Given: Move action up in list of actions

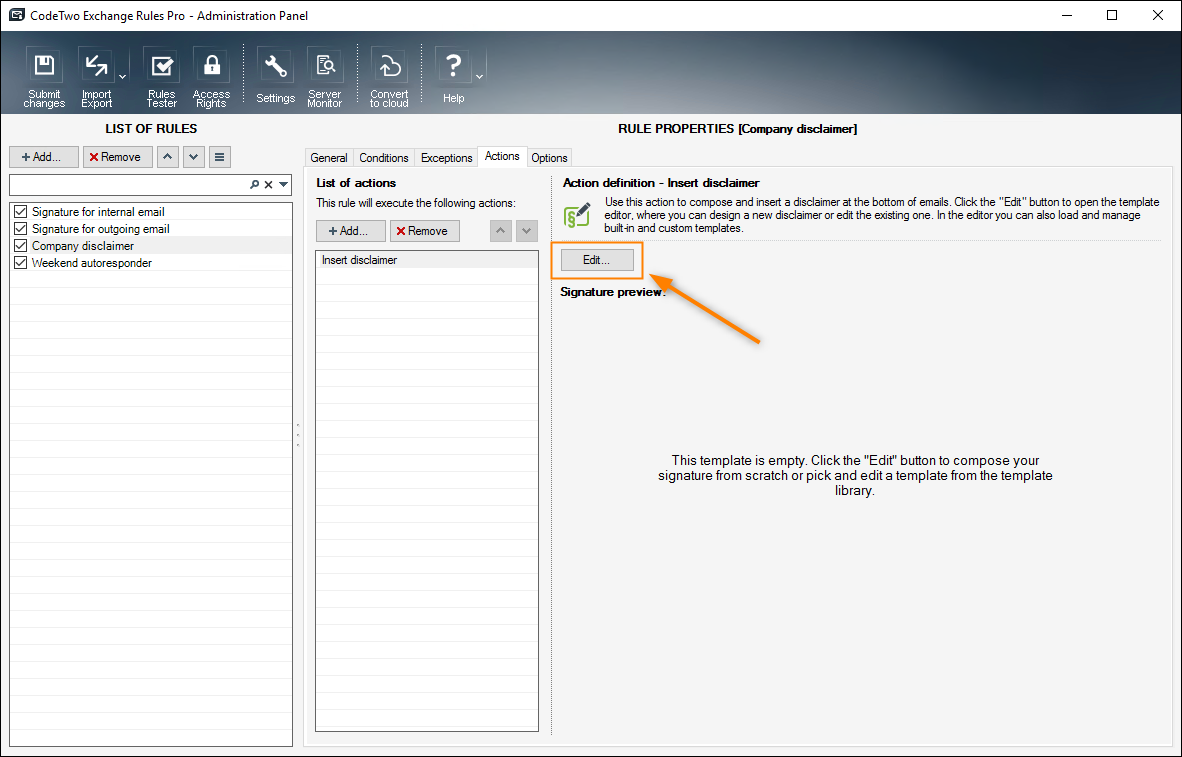Looking at the screenshot, I should [501, 231].
